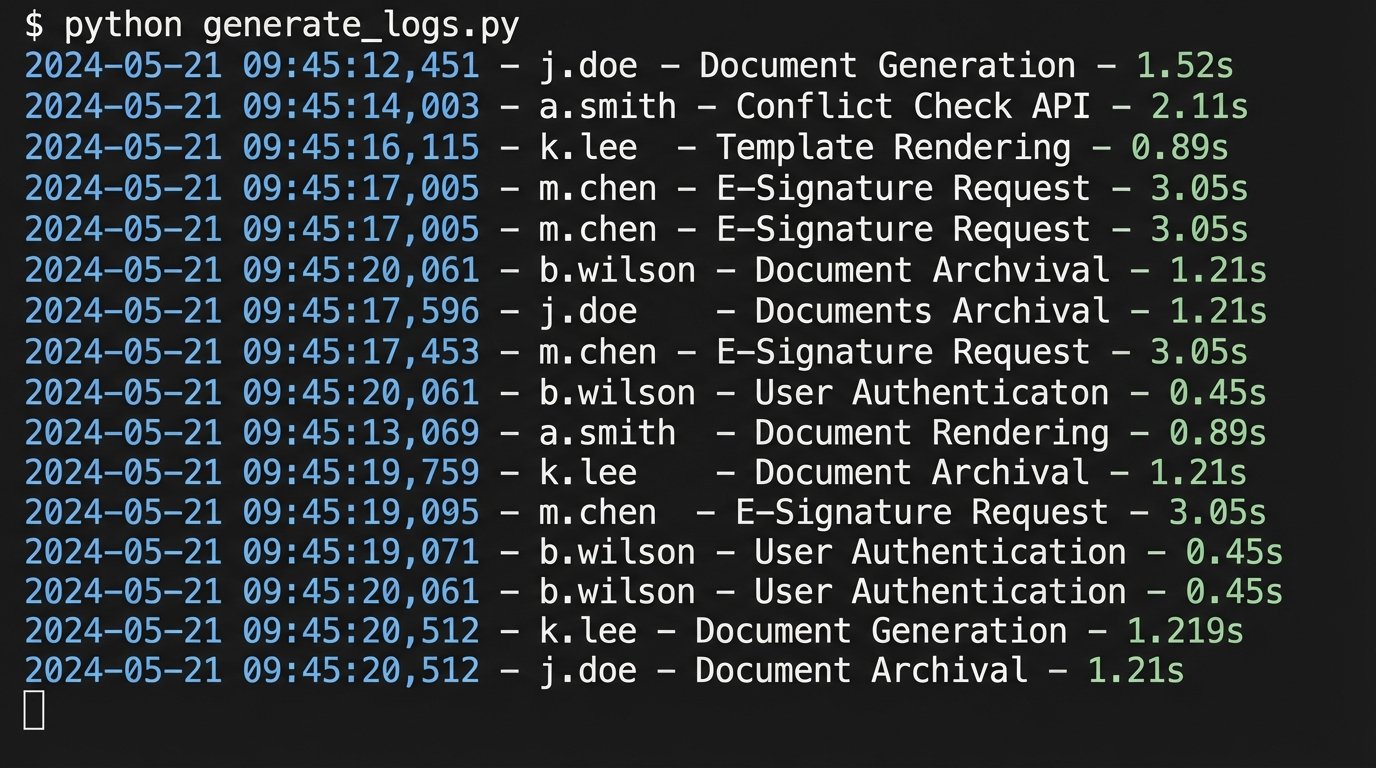The height and width of the screenshot is (768, 1376).
Task: Click the empty terminal cursor block
Action: click(x=34, y=710)
